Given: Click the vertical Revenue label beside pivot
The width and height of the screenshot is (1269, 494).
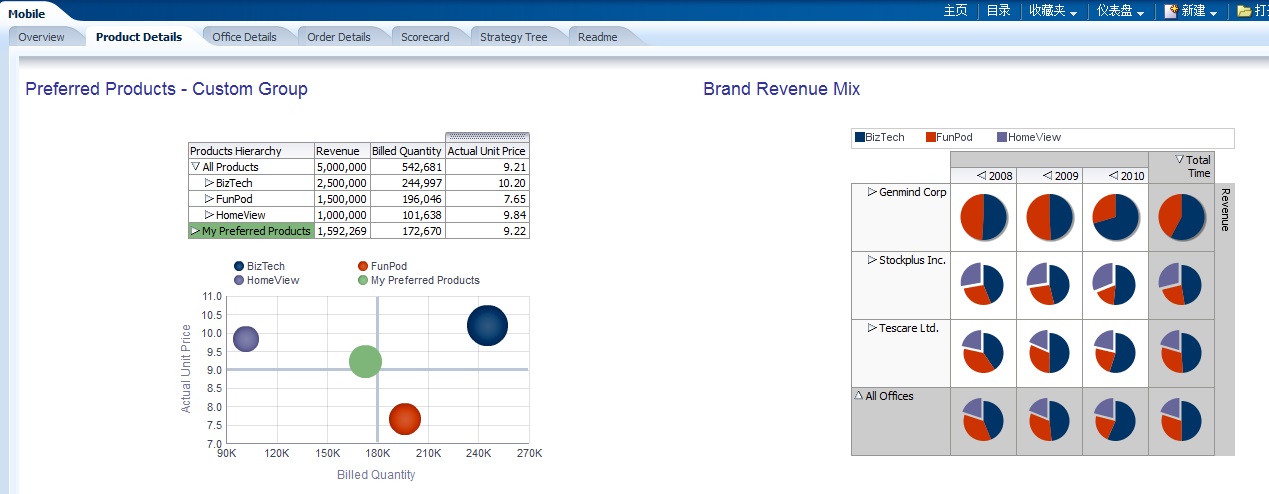Looking at the screenshot, I should [x=1225, y=210].
